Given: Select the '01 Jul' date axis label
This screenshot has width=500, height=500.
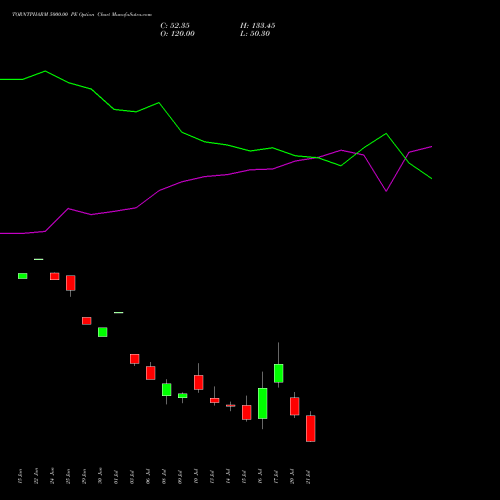Looking at the screenshot, I should click(x=116, y=477).
